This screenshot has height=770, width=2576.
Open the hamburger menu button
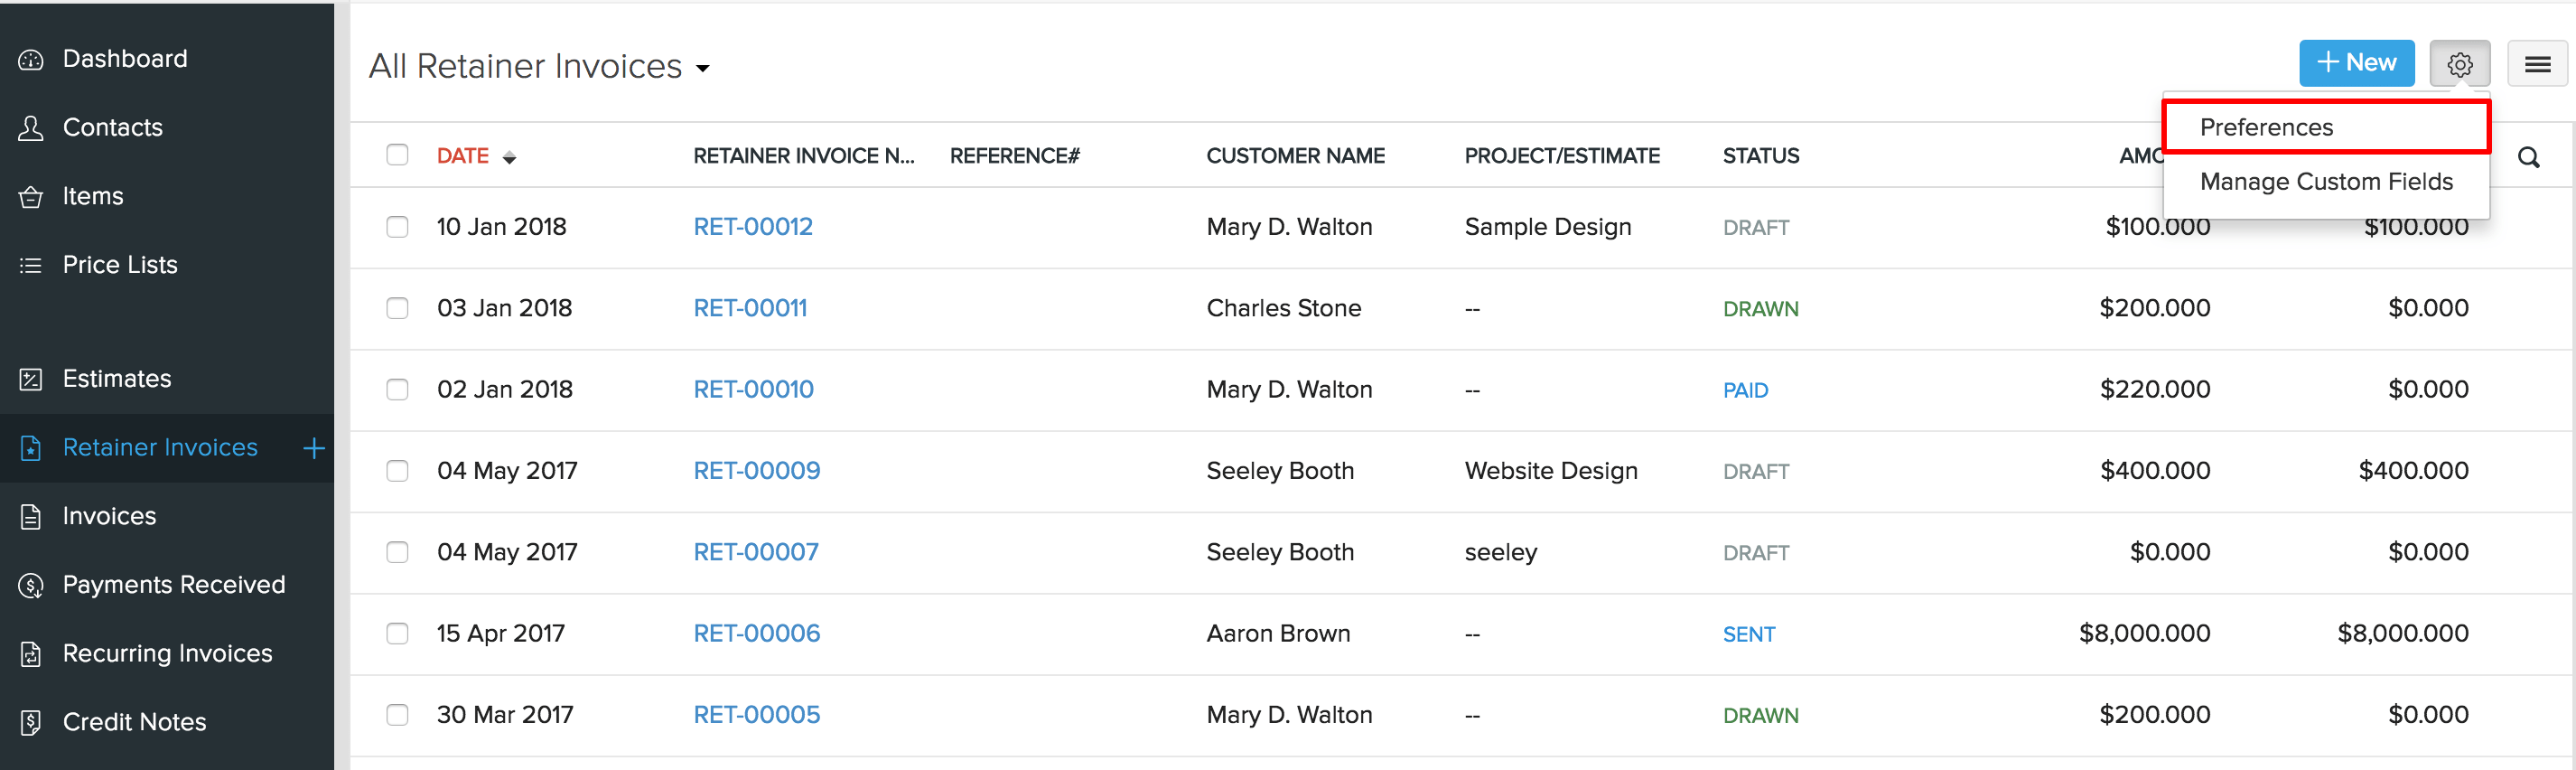click(x=2536, y=64)
